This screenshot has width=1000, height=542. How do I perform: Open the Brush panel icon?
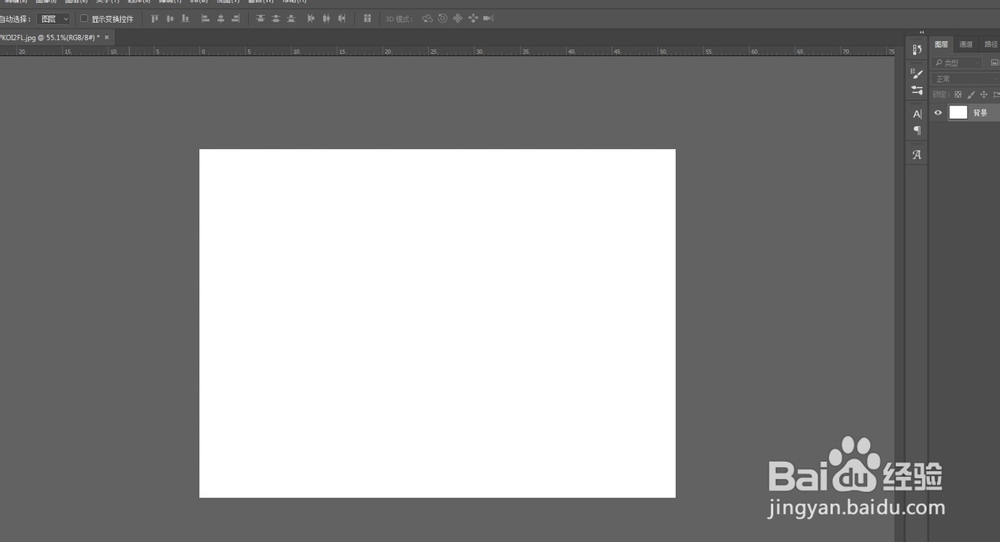[916, 73]
